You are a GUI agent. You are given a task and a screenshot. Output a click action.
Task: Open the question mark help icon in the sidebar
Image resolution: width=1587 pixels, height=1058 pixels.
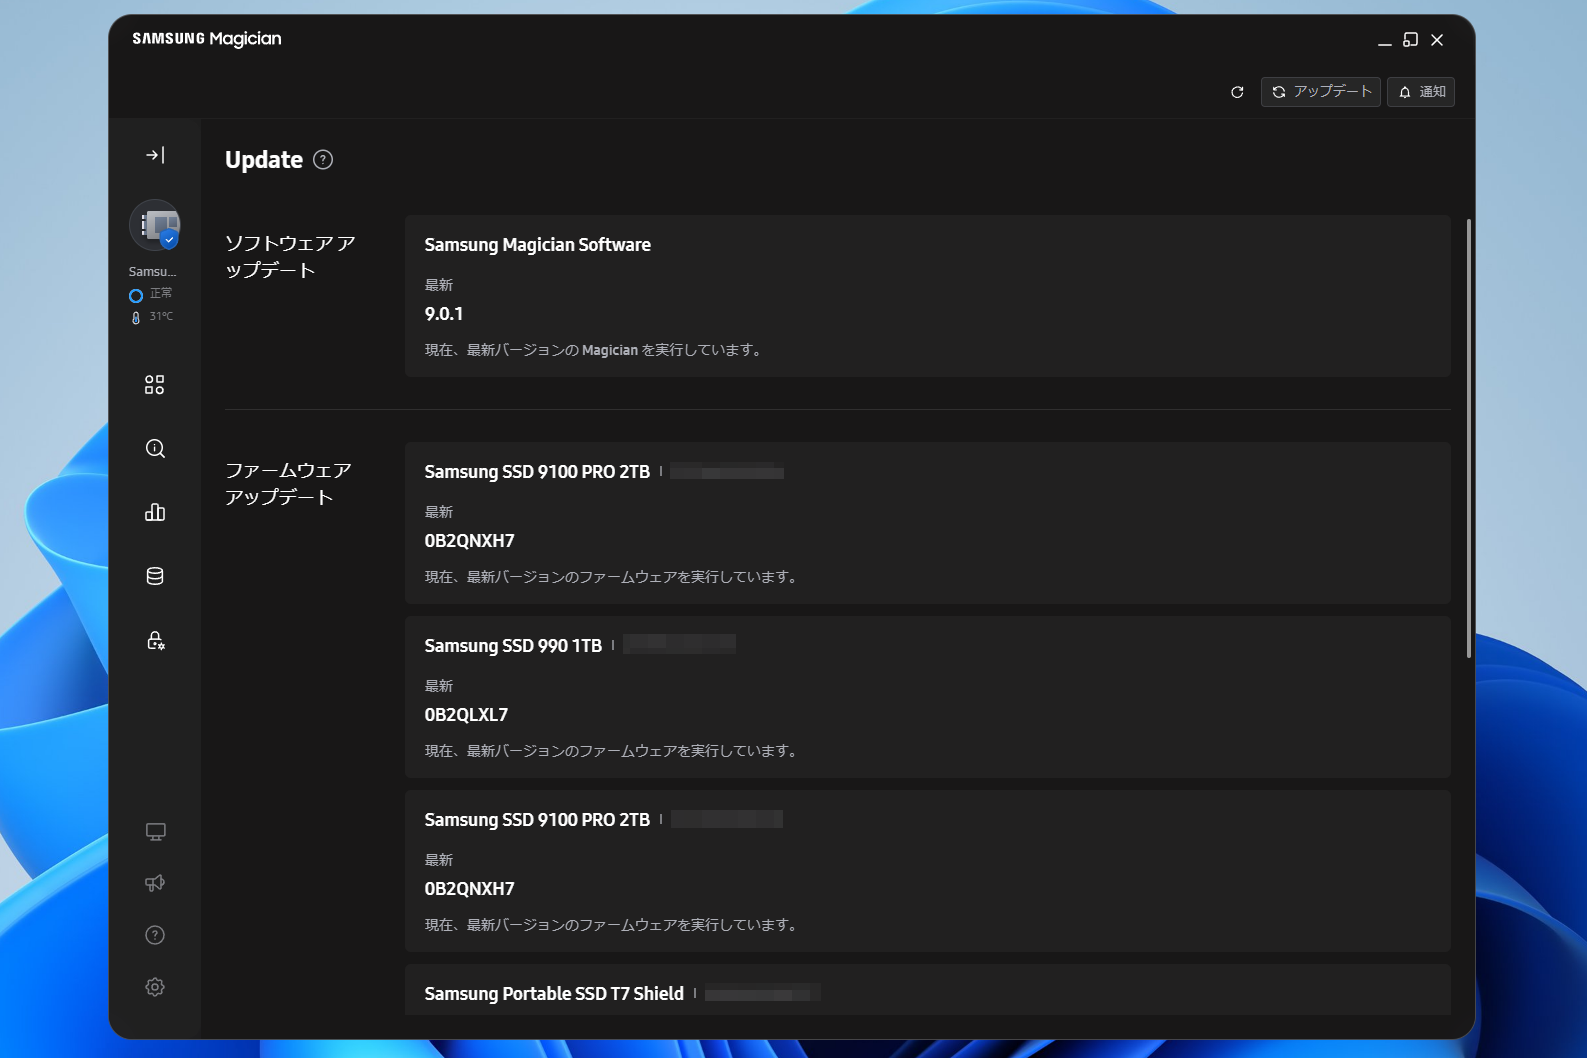(x=155, y=935)
